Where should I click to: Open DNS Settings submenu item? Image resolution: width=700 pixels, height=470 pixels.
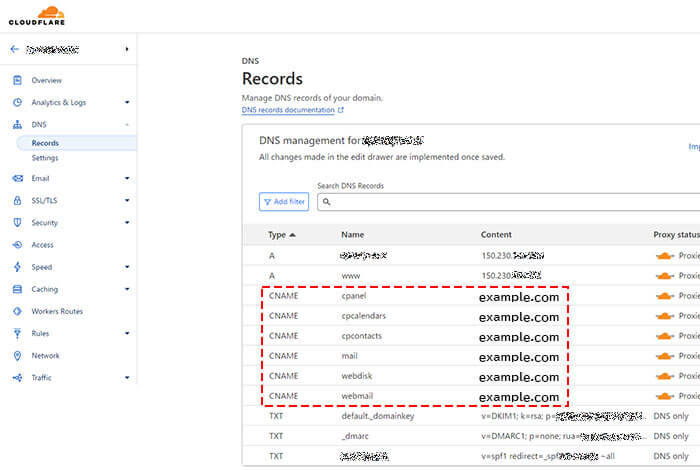tap(45, 158)
